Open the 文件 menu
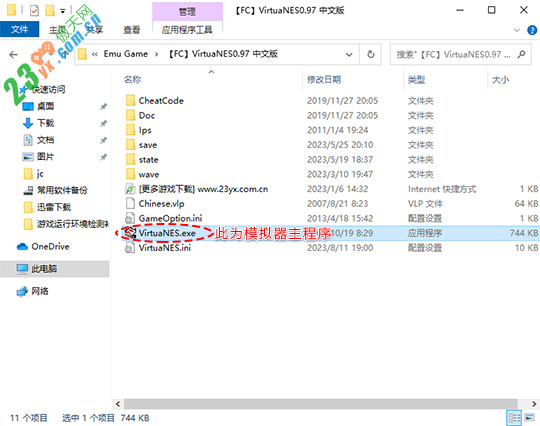The width and height of the screenshot is (540, 426). pos(19,29)
